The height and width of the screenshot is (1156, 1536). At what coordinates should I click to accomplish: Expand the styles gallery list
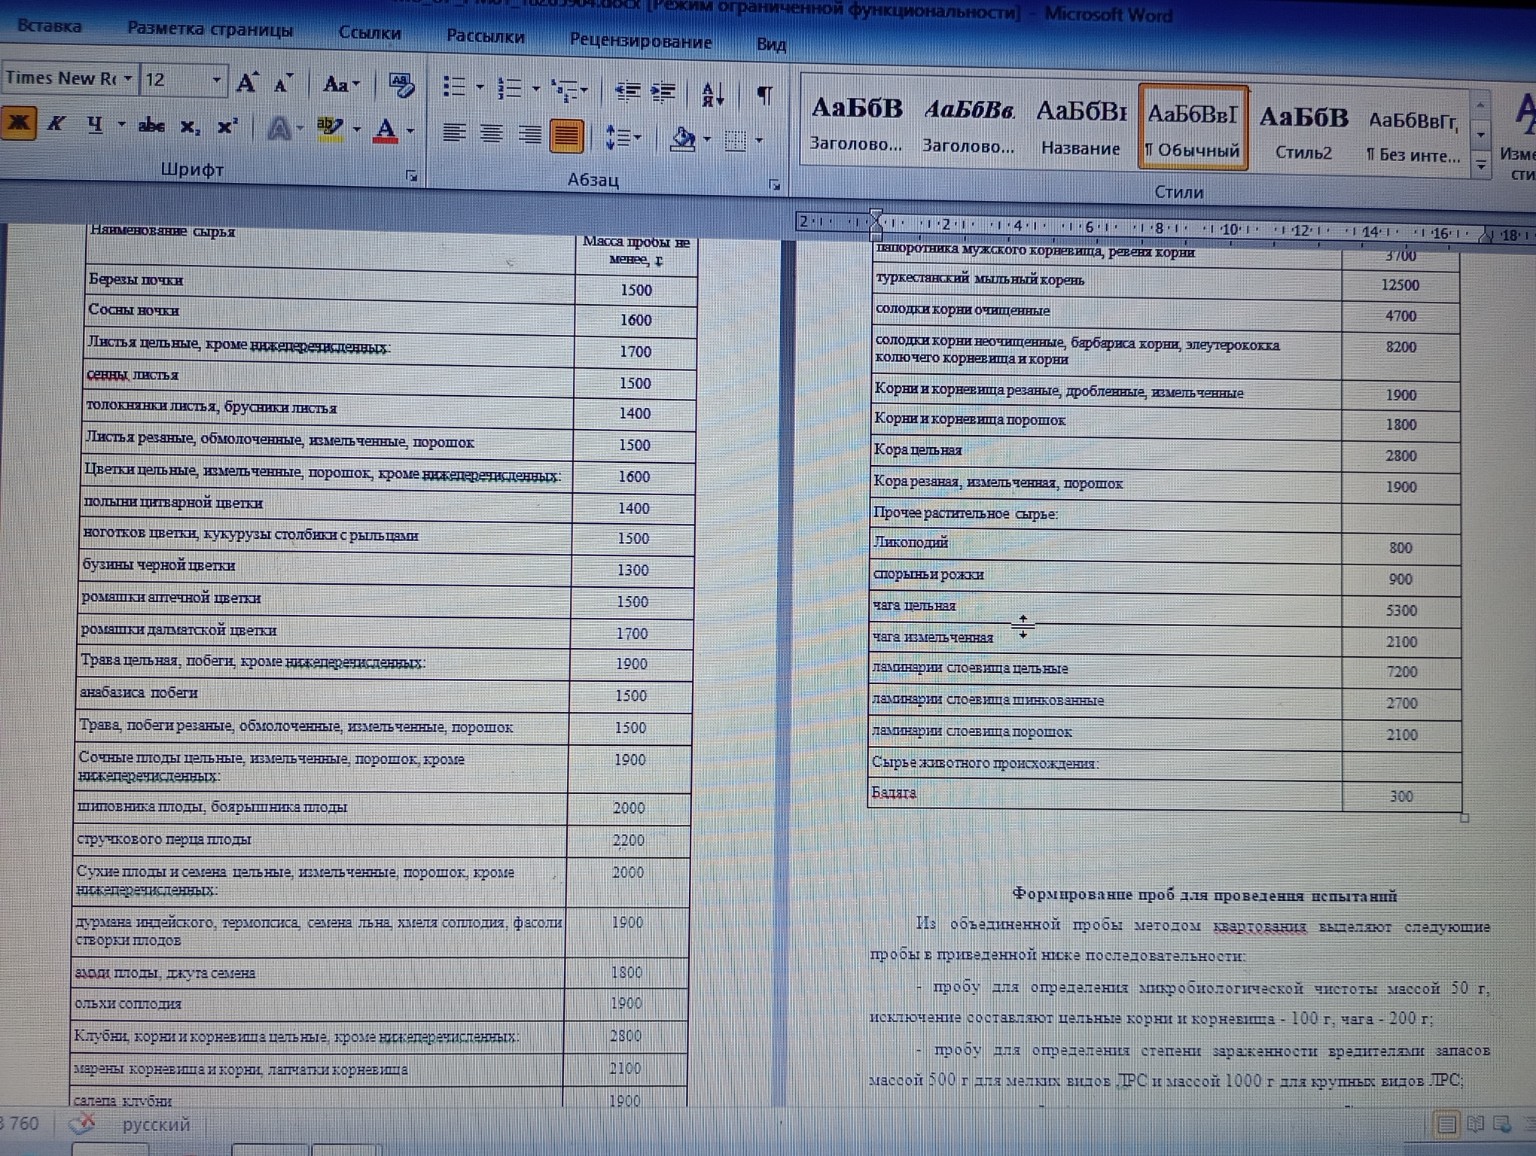(x=1481, y=167)
